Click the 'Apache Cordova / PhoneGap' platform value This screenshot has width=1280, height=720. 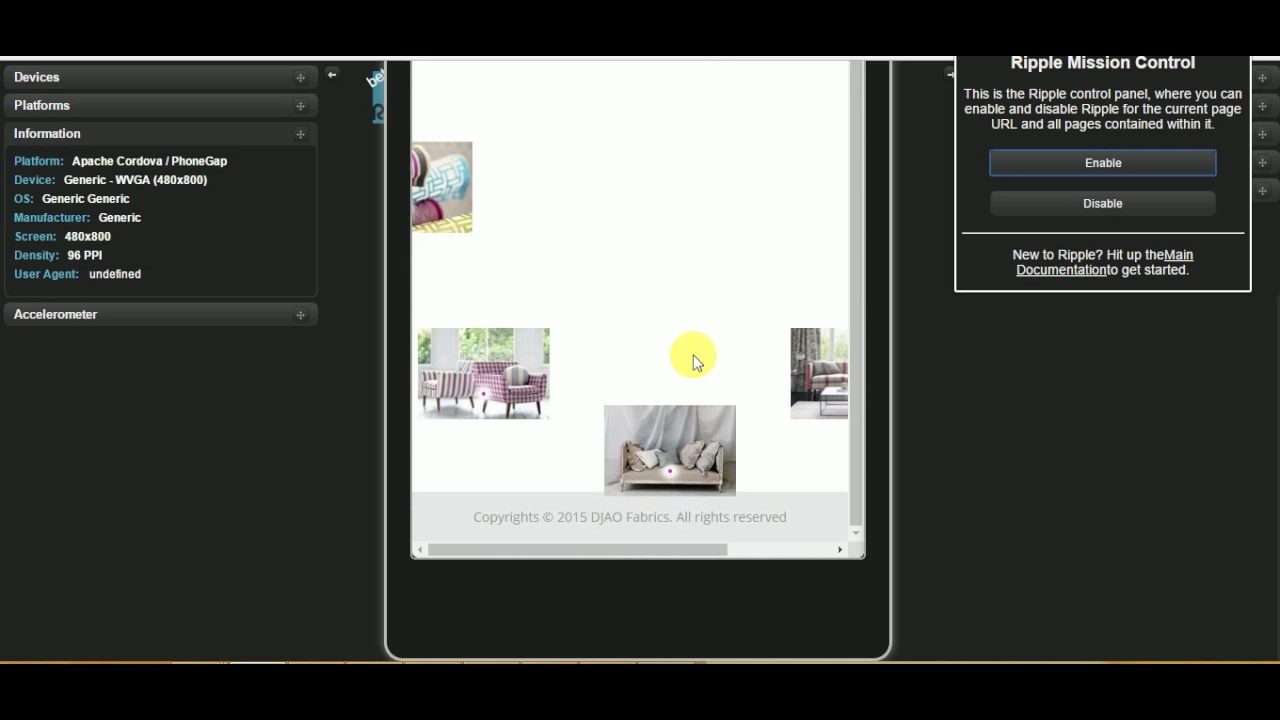(x=149, y=161)
